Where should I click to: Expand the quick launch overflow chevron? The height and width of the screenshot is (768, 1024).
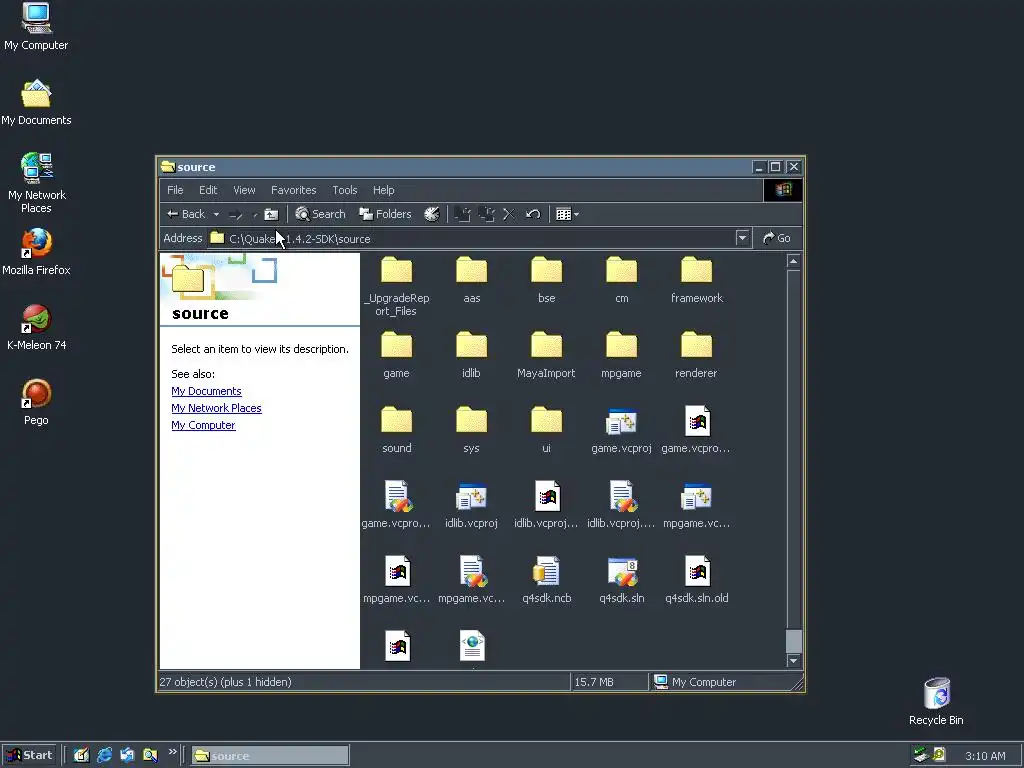pyautogui.click(x=172, y=752)
